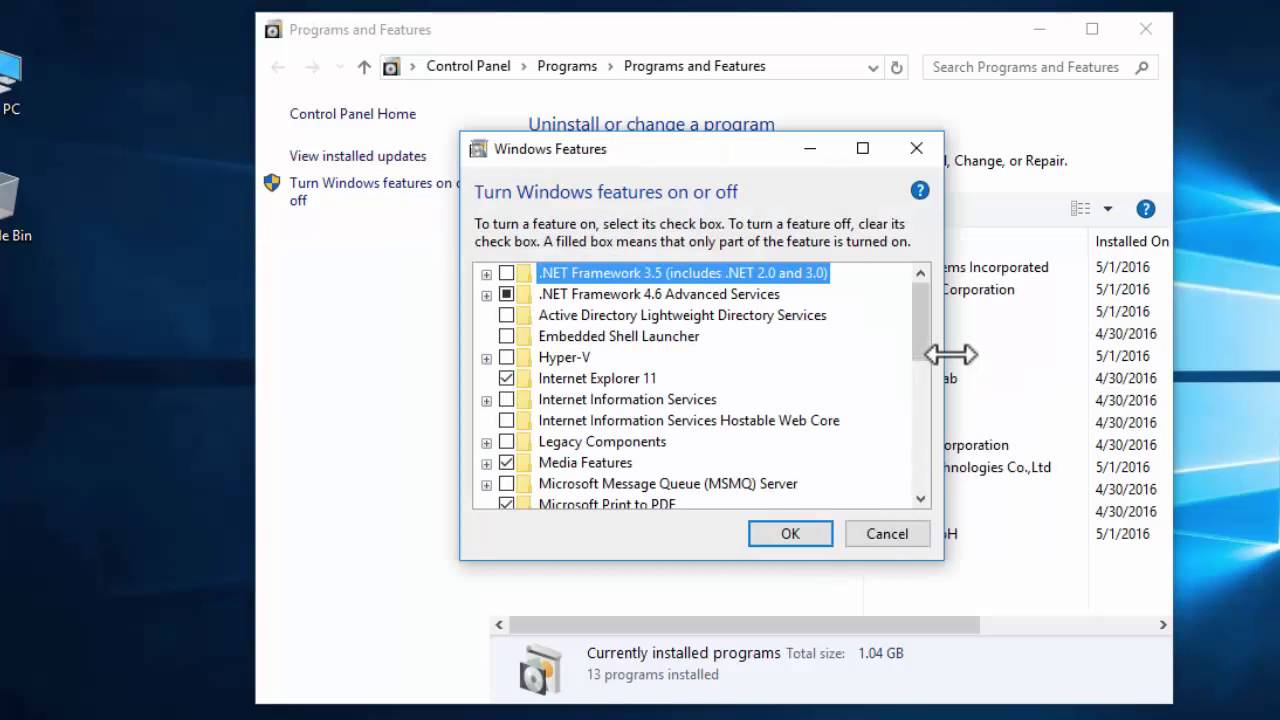Click OK in Windows Features dialog
This screenshot has height=720, width=1280.
[x=790, y=534]
